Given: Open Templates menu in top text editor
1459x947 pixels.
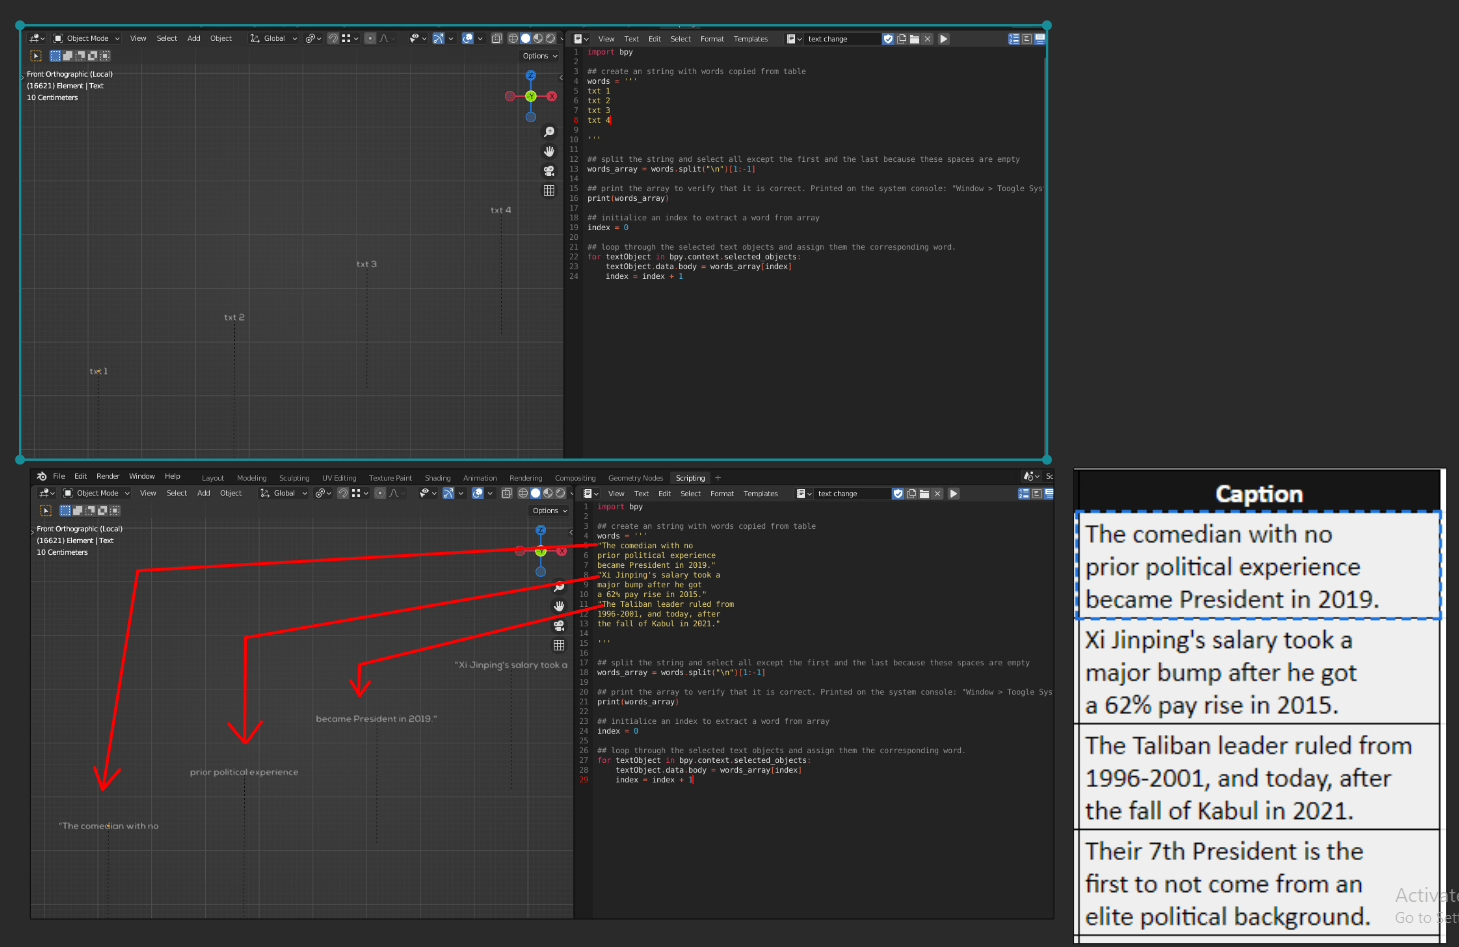Looking at the screenshot, I should [751, 39].
